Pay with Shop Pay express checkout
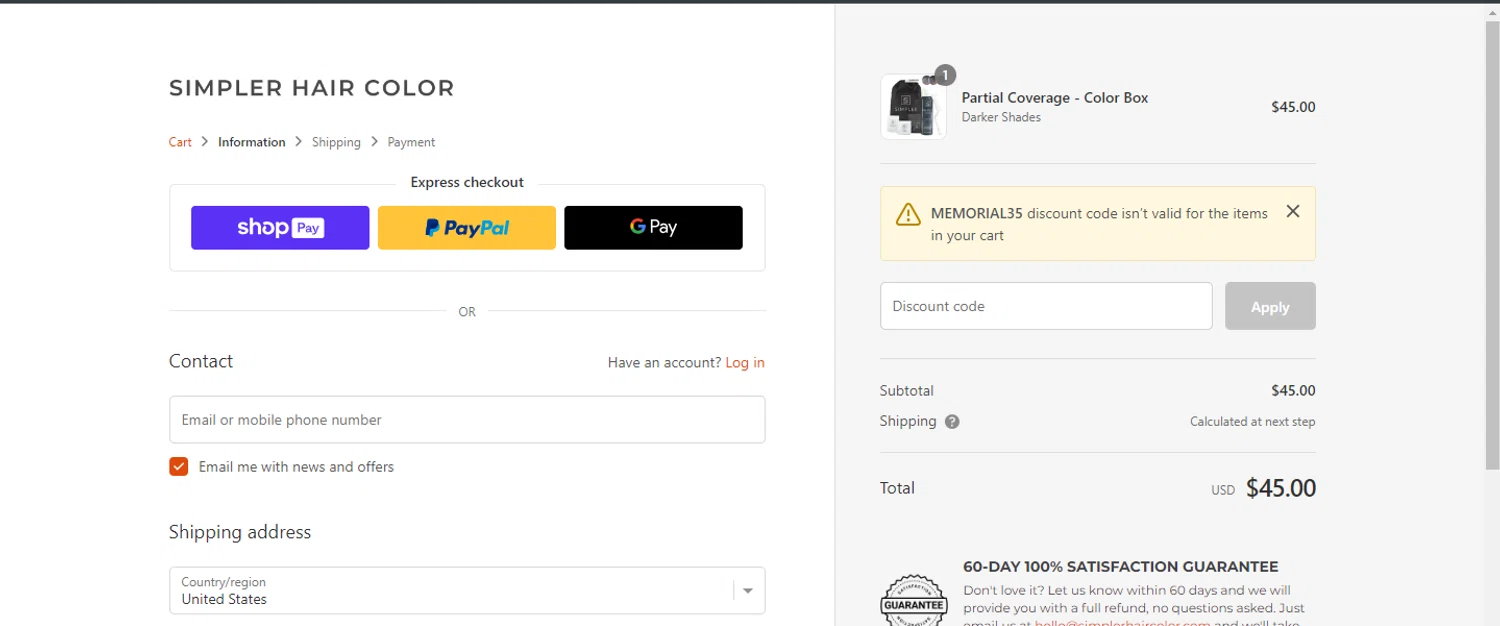The width and height of the screenshot is (1500, 626). pos(280,228)
